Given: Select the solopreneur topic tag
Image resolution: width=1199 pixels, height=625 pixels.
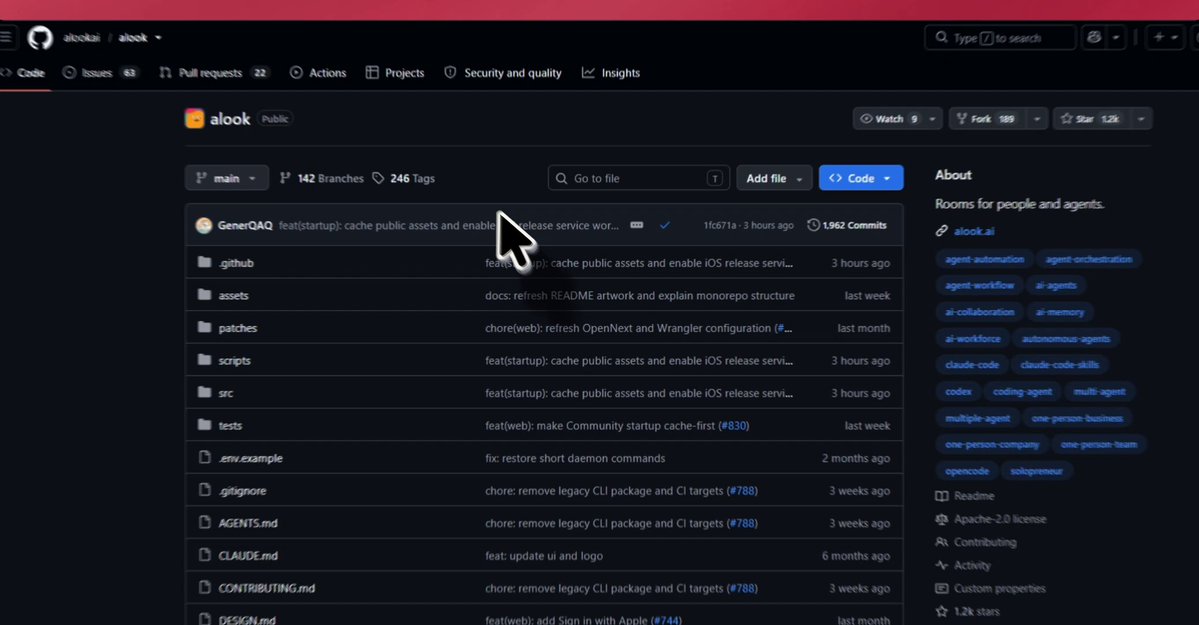Looking at the screenshot, I should 1036,471.
